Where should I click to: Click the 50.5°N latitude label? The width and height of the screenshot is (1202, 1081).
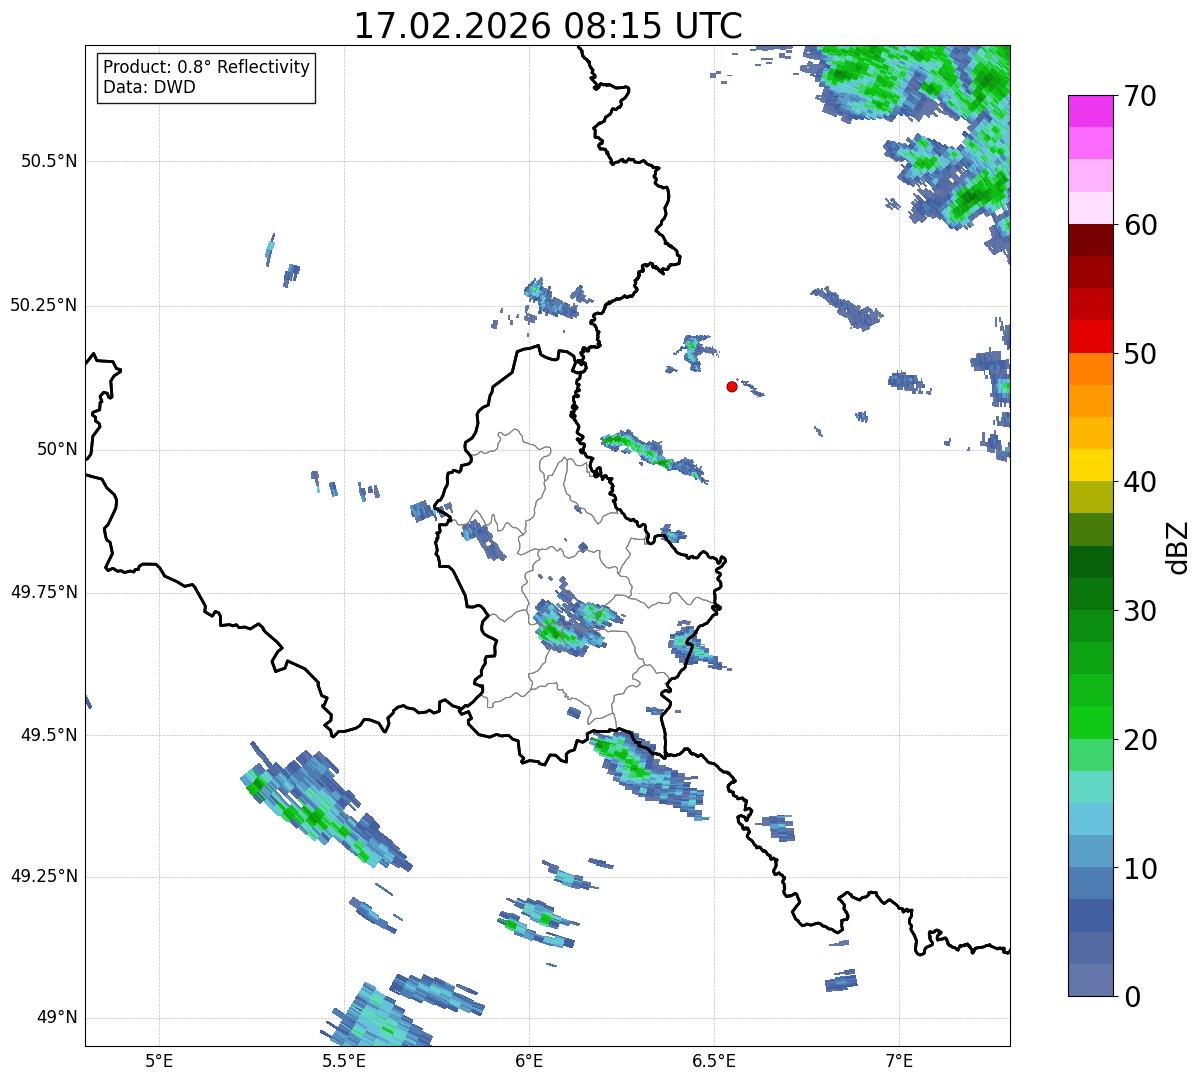tap(49, 161)
